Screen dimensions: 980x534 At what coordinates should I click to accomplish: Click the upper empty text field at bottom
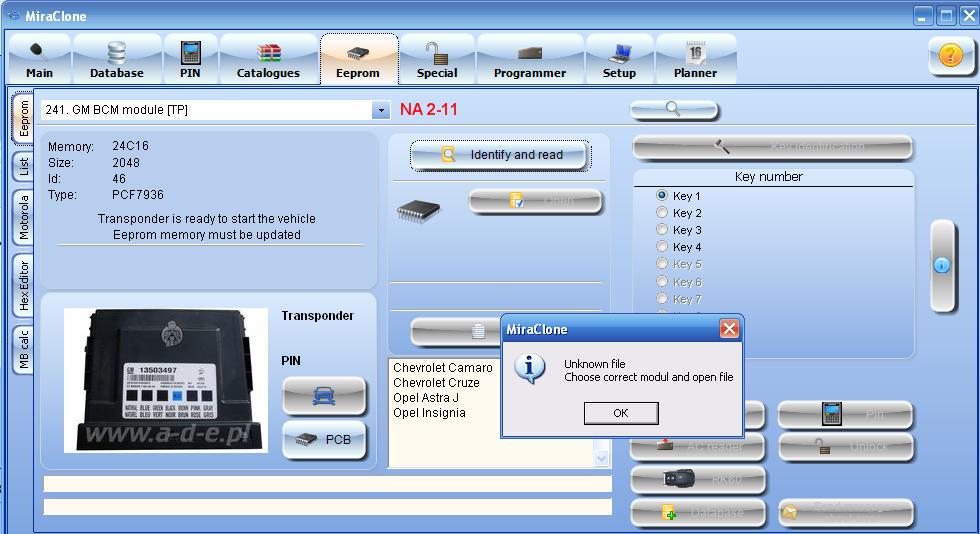click(x=328, y=484)
